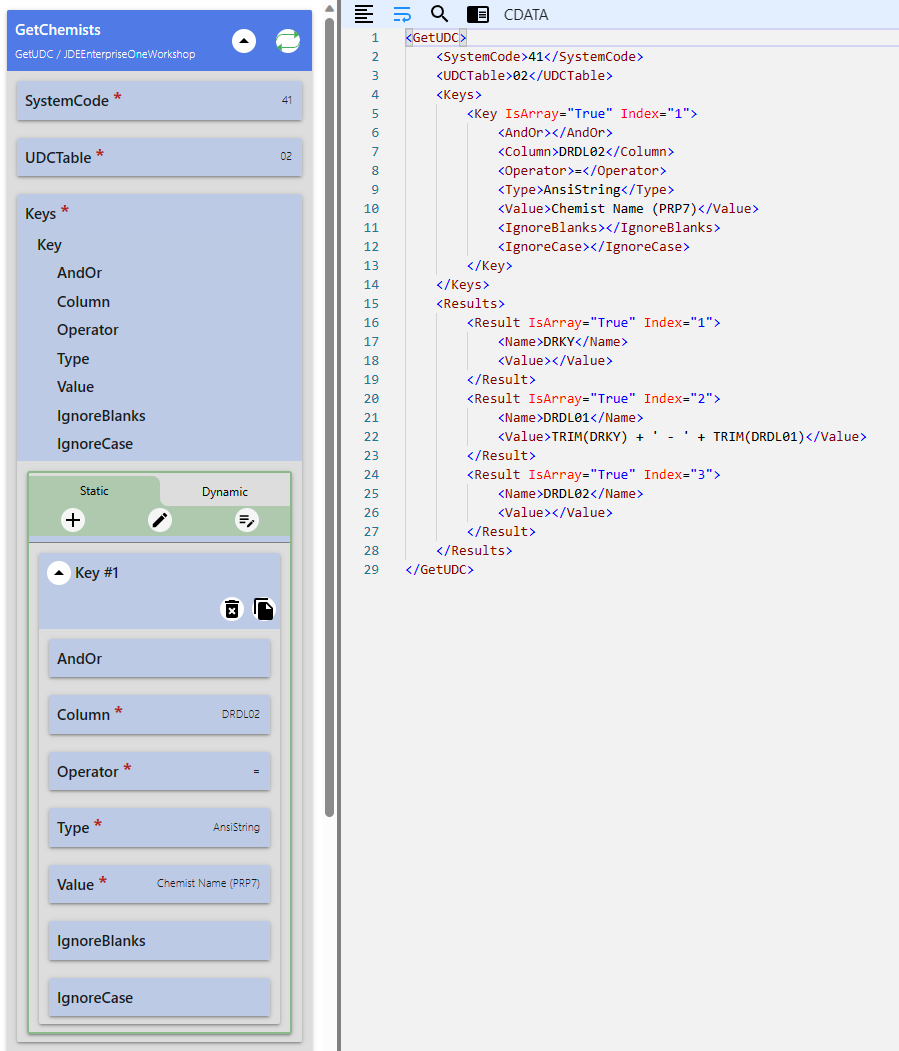The image size is (899, 1051).
Task: Select IgnoreBlanks in the Keys tree list
Action: (x=101, y=416)
